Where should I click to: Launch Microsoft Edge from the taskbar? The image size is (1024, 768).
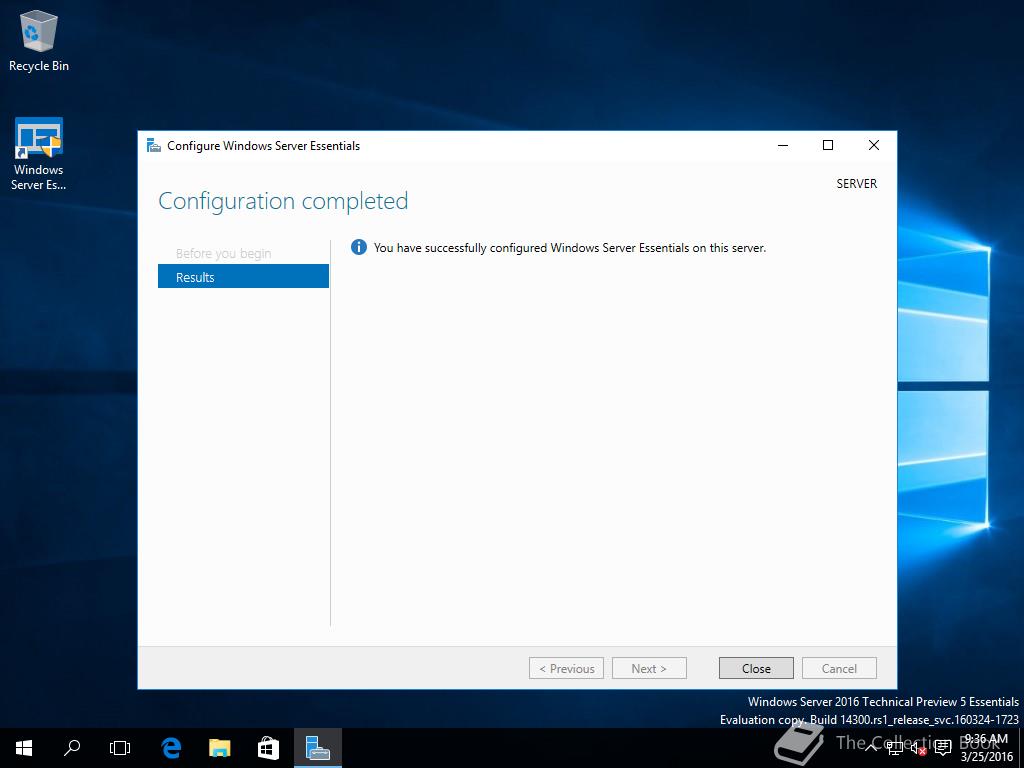pyautogui.click(x=171, y=748)
